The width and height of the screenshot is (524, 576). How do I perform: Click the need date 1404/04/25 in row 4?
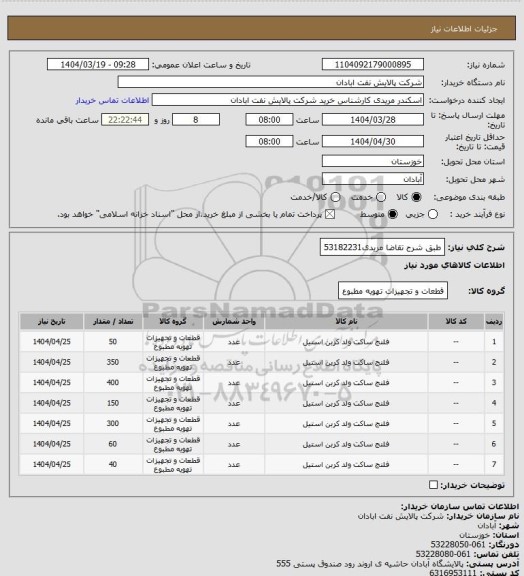(51, 403)
